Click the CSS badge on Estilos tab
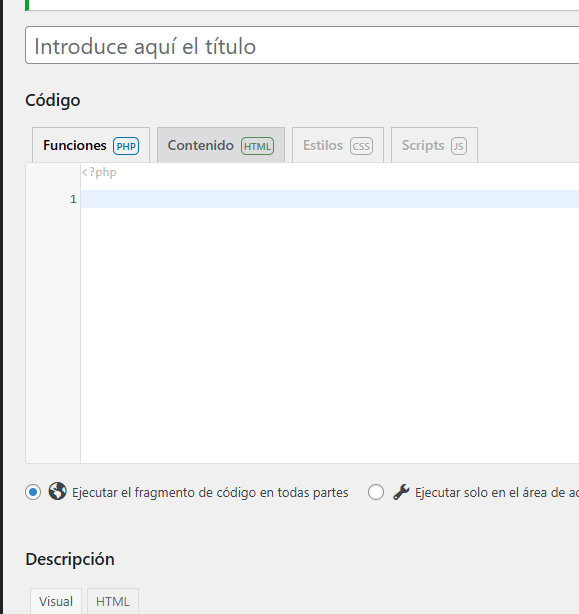This screenshot has width=579, height=614. [x=361, y=146]
